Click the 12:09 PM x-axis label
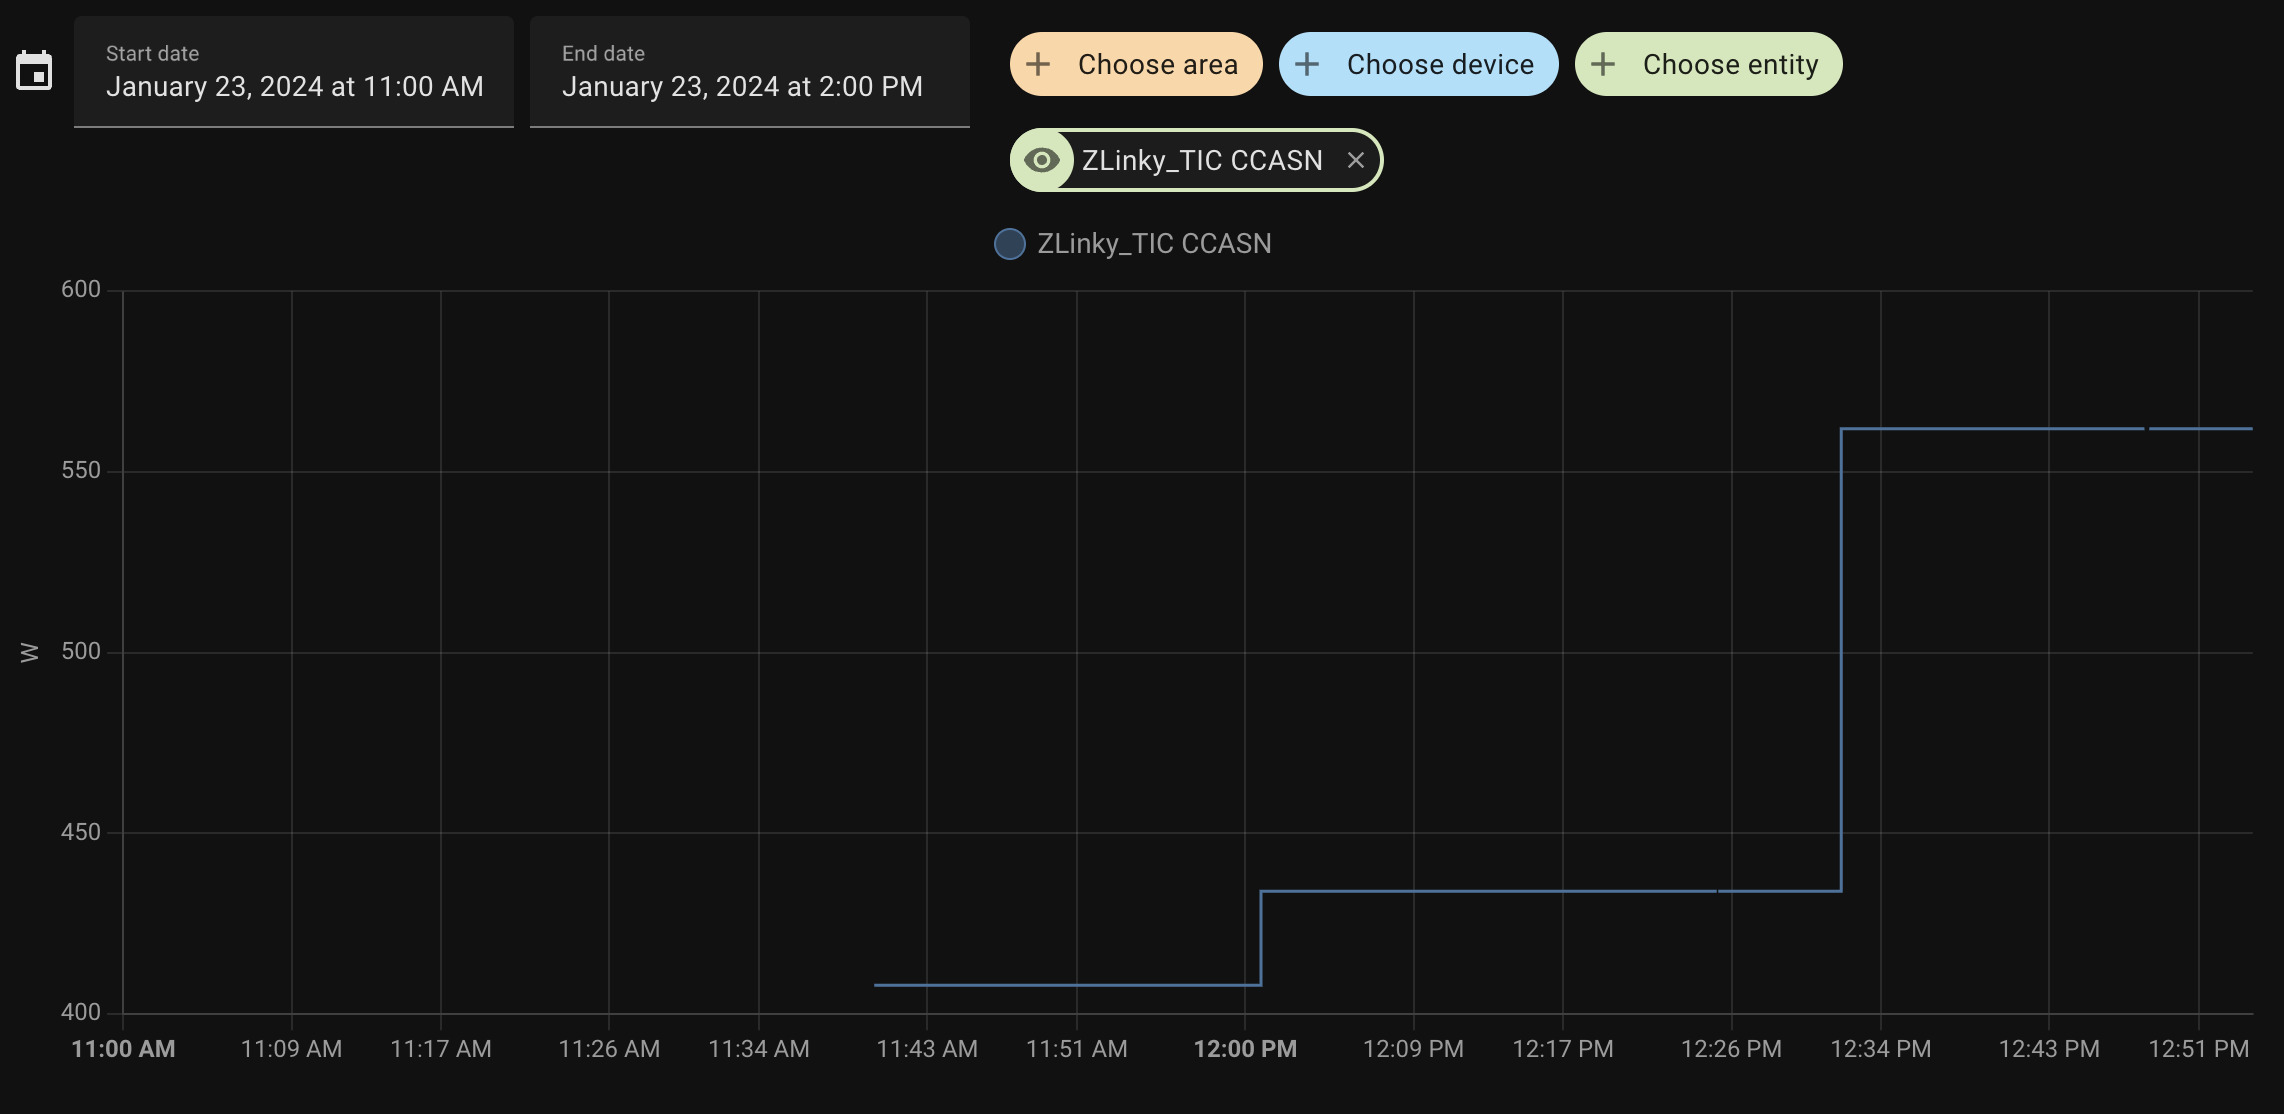This screenshot has height=1114, width=2284. coord(1413,1049)
